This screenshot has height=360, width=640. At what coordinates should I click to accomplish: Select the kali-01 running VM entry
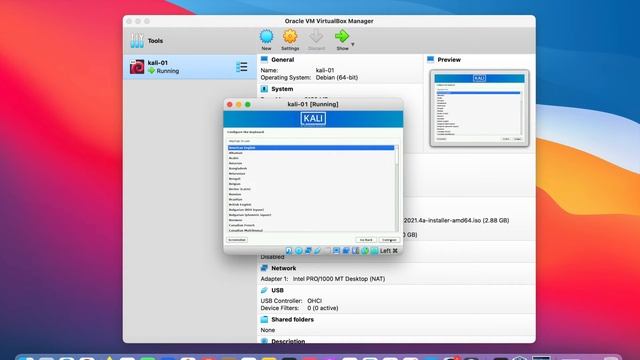190,67
